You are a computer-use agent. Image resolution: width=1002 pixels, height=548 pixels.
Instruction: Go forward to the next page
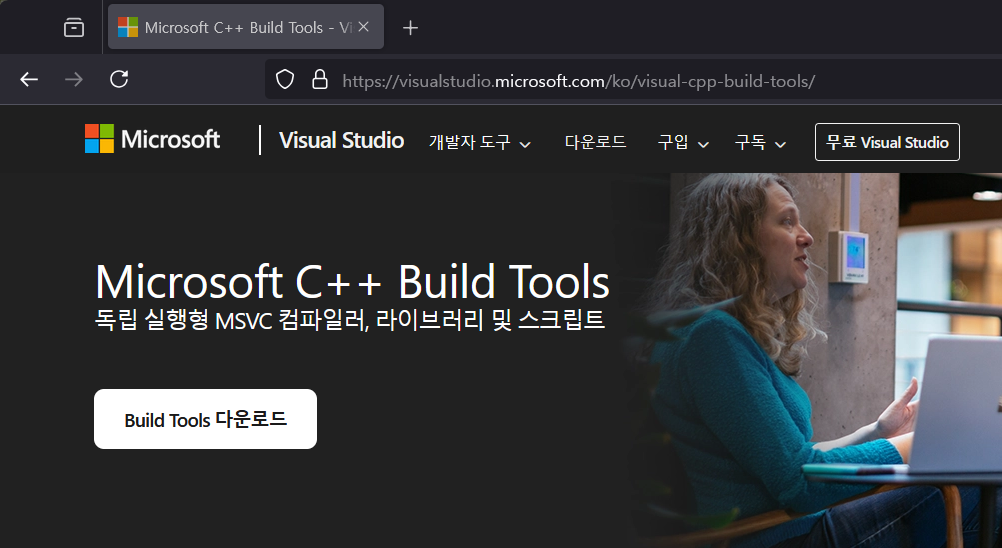click(x=74, y=79)
